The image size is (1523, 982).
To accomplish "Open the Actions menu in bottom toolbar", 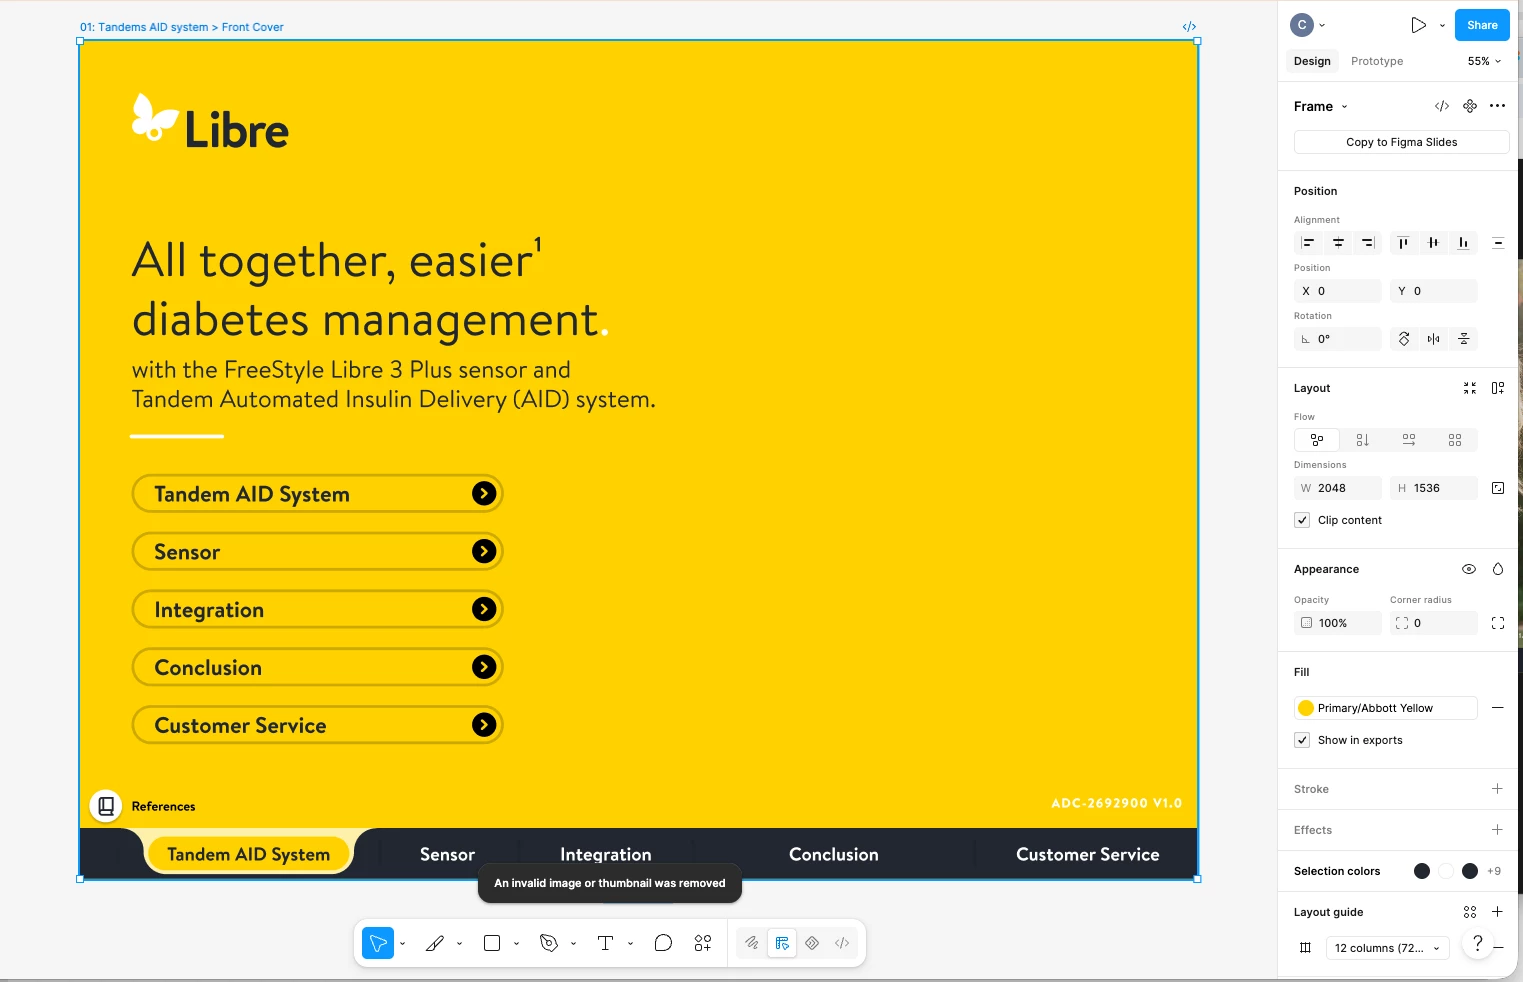I will click(703, 943).
